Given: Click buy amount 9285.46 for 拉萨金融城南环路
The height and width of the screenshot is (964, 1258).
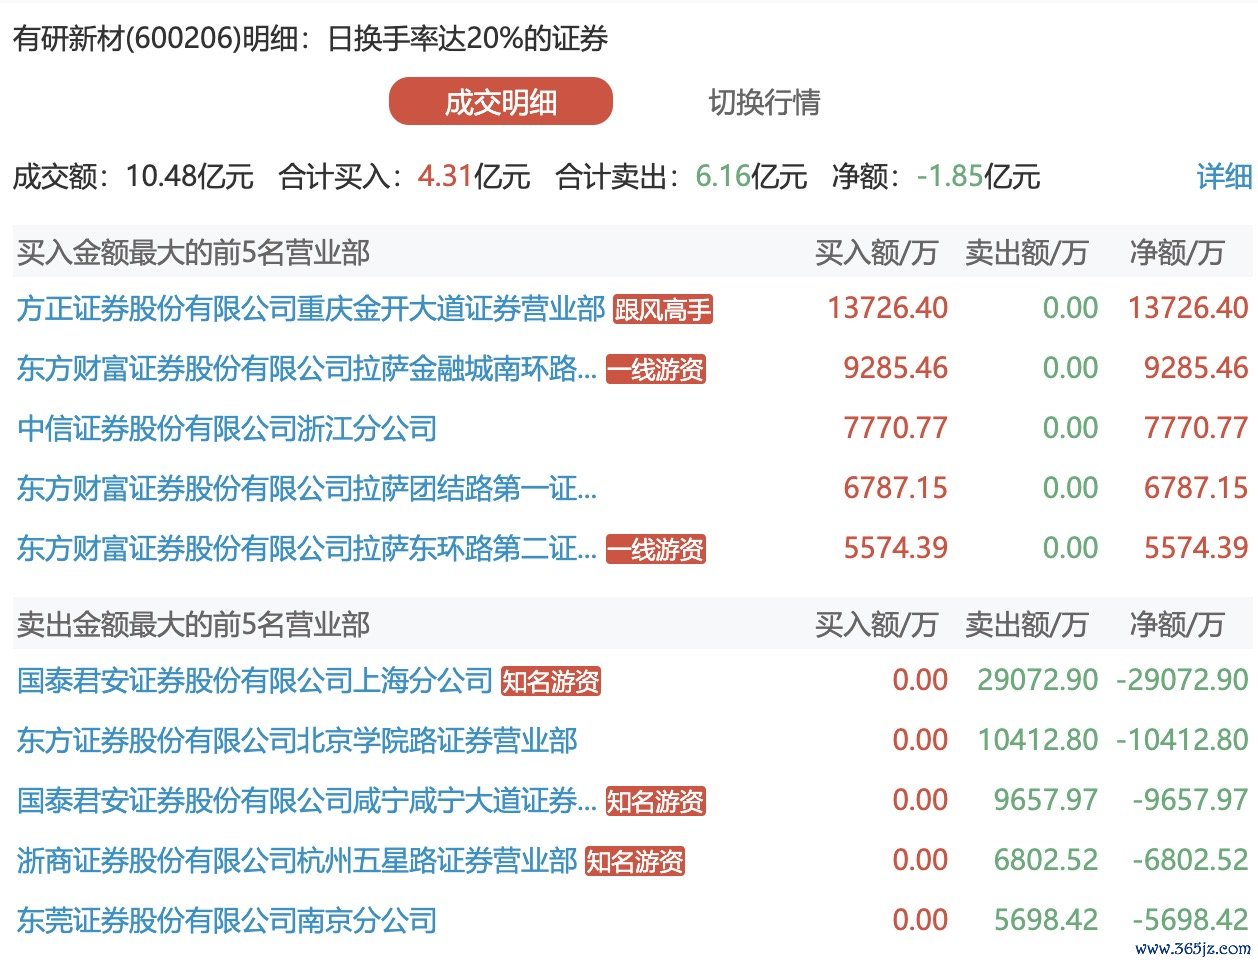Looking at the screenshot, I should coord(896,368).
